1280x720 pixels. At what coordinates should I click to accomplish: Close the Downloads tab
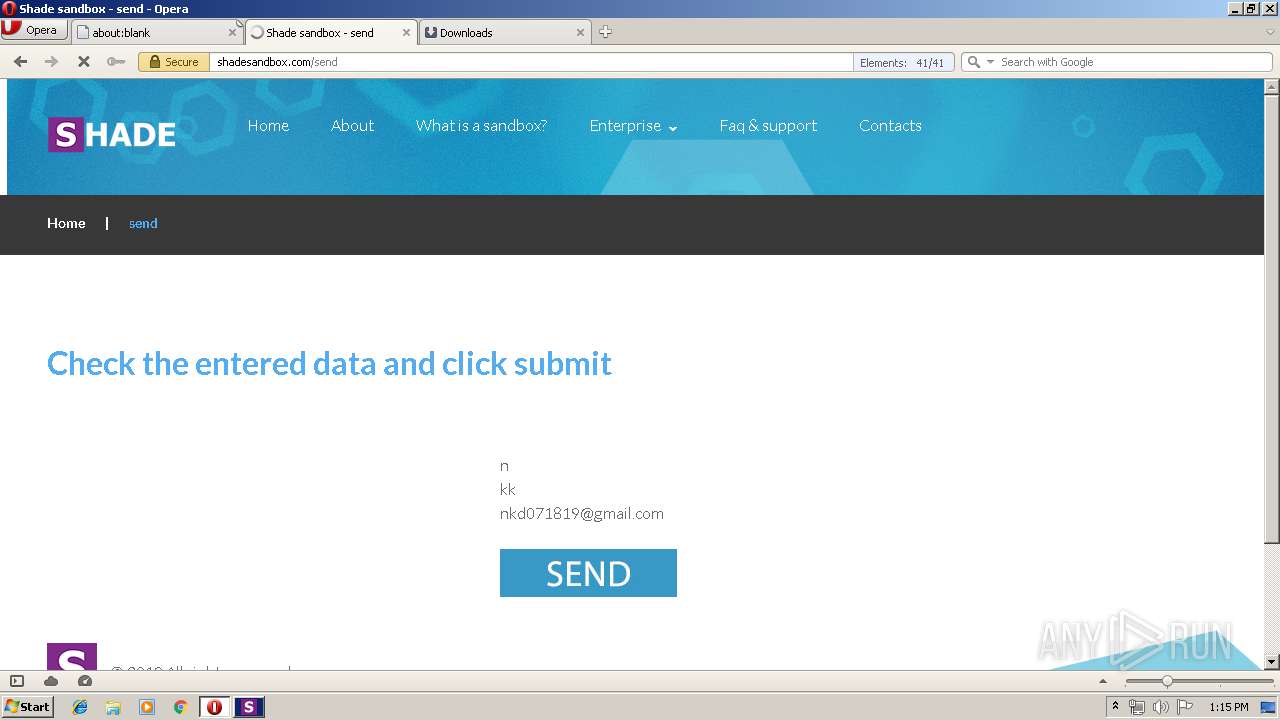(580, 32)
